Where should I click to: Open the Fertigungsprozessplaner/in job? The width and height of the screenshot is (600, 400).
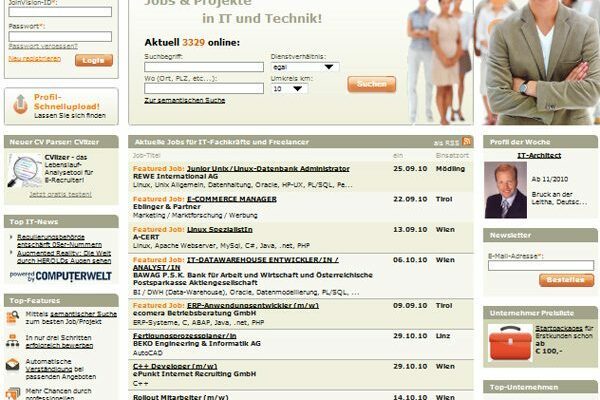coord(184,336)
